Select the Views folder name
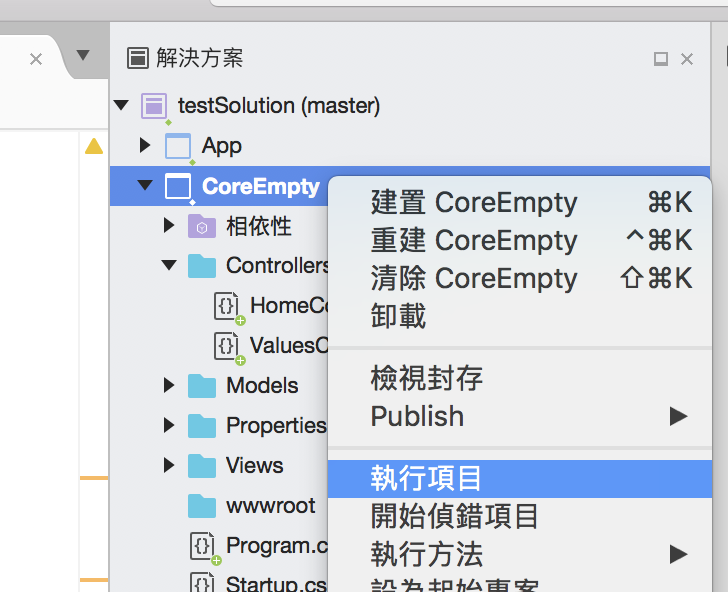 click(254, 466)
